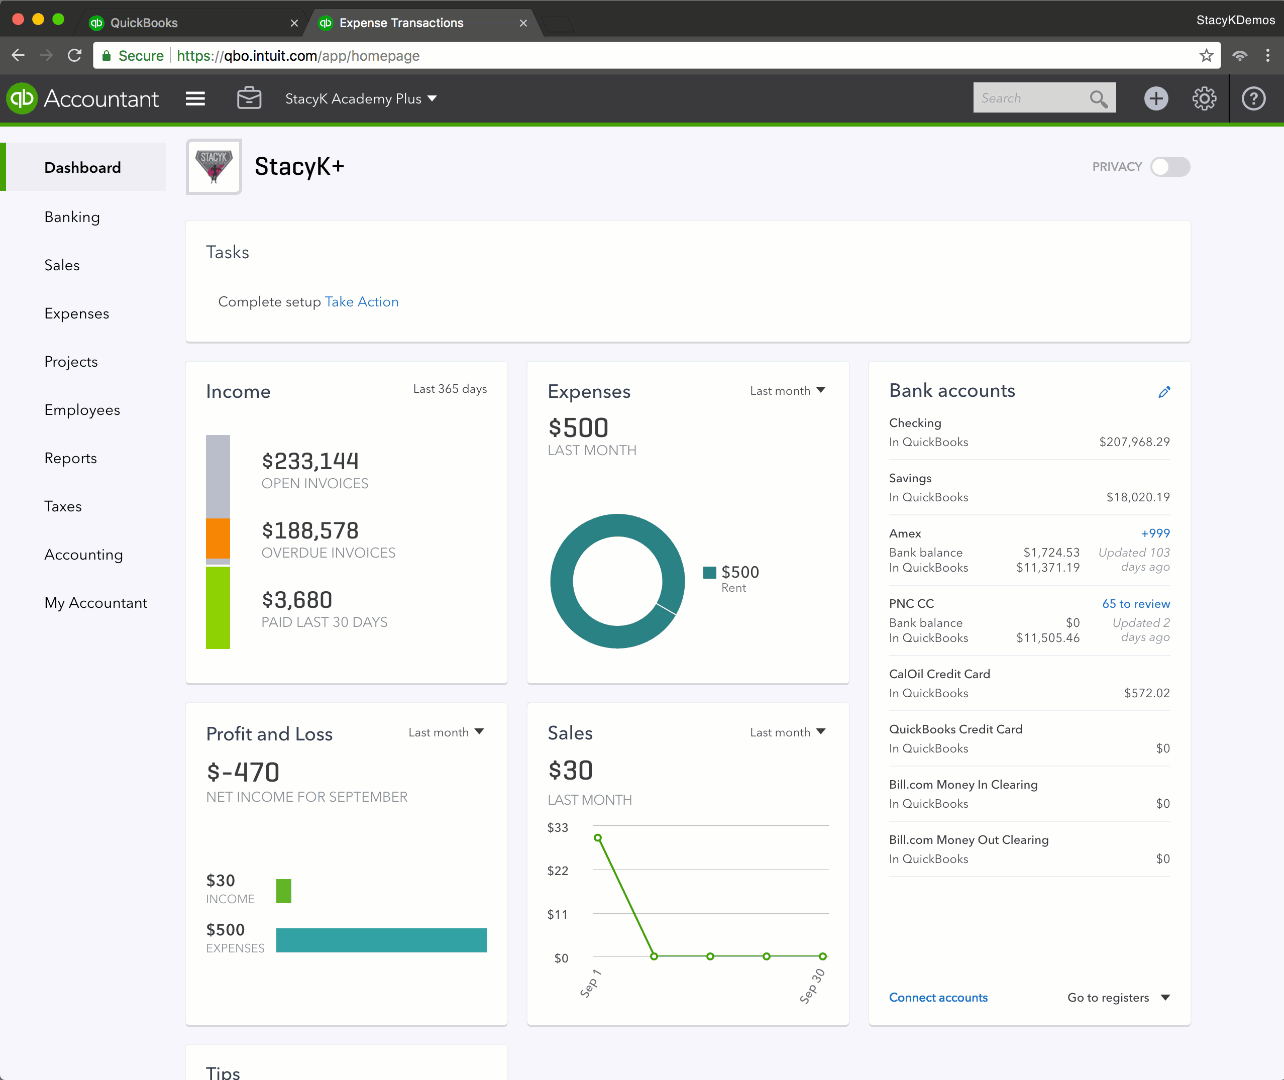Open Profit and Loss period dropdown

446,733
